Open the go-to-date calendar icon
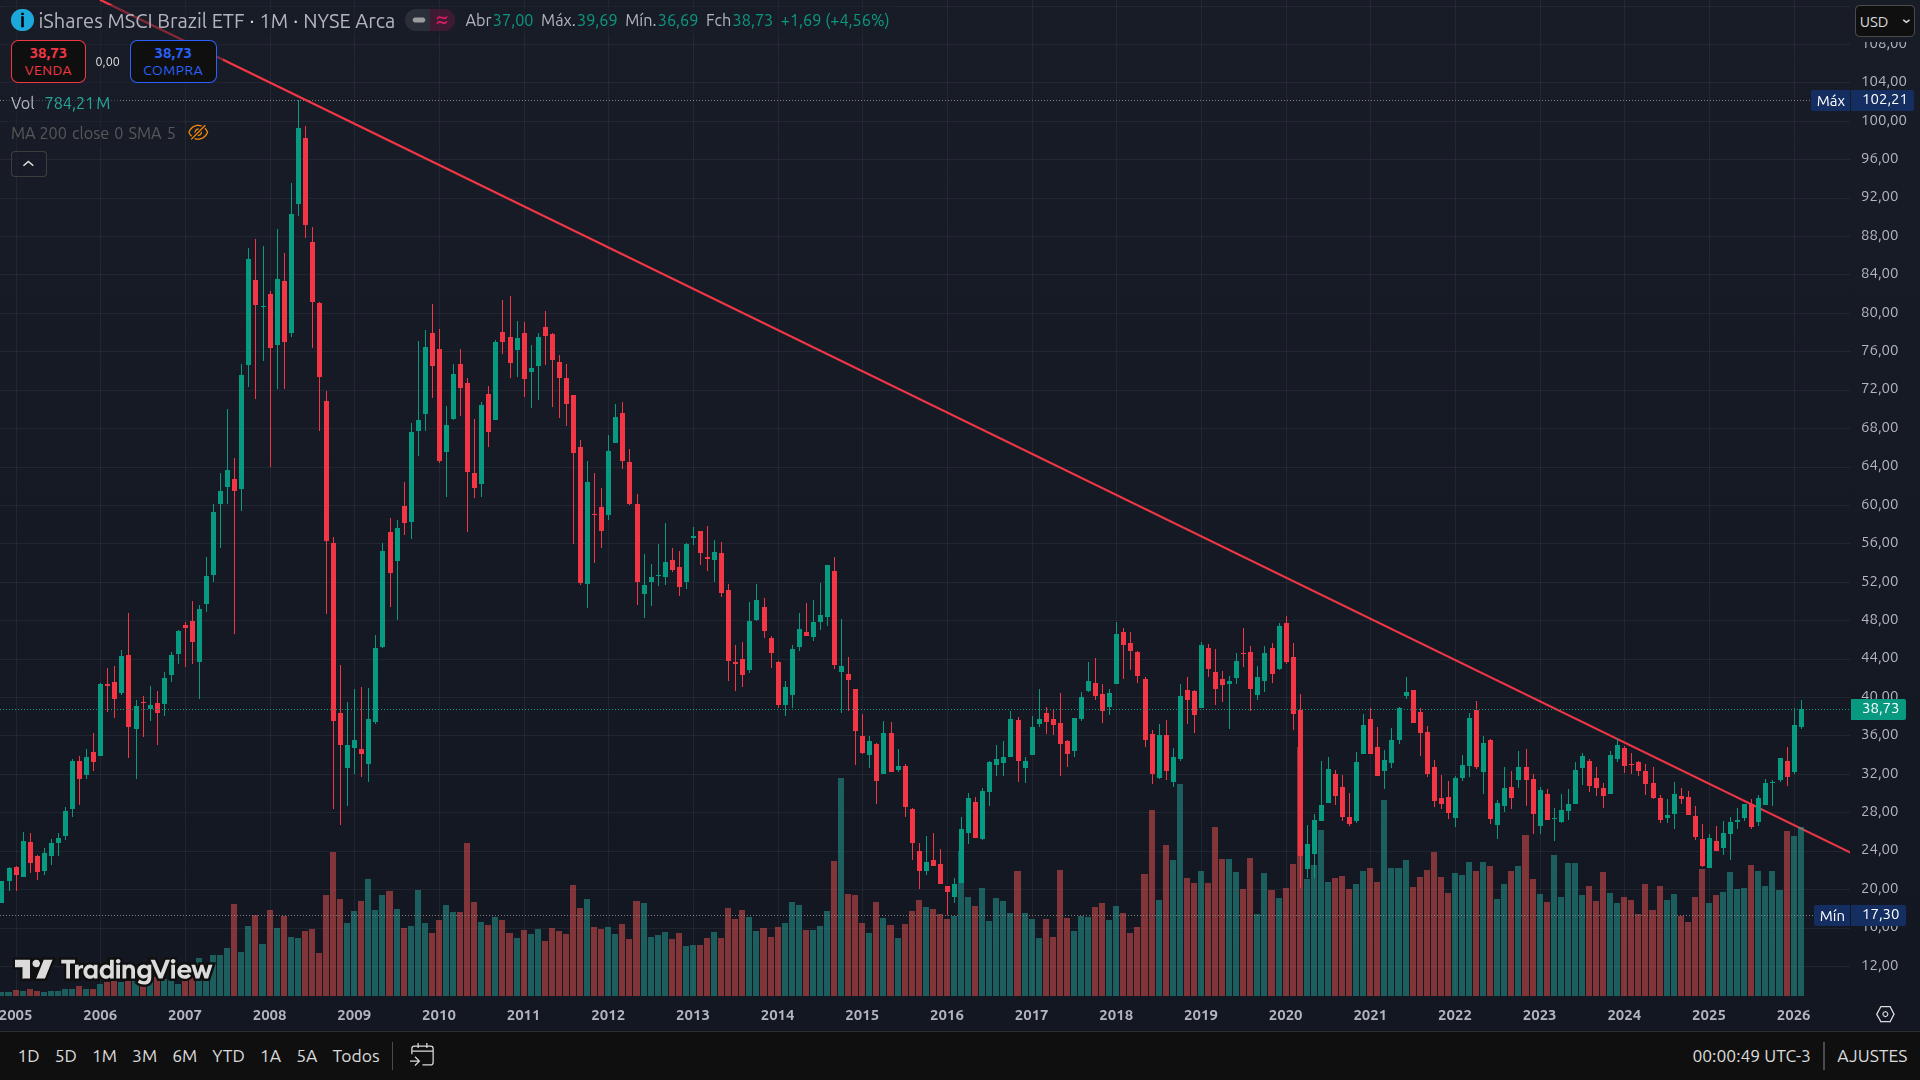1920x1080 pixels. (x=422, y=1056)
